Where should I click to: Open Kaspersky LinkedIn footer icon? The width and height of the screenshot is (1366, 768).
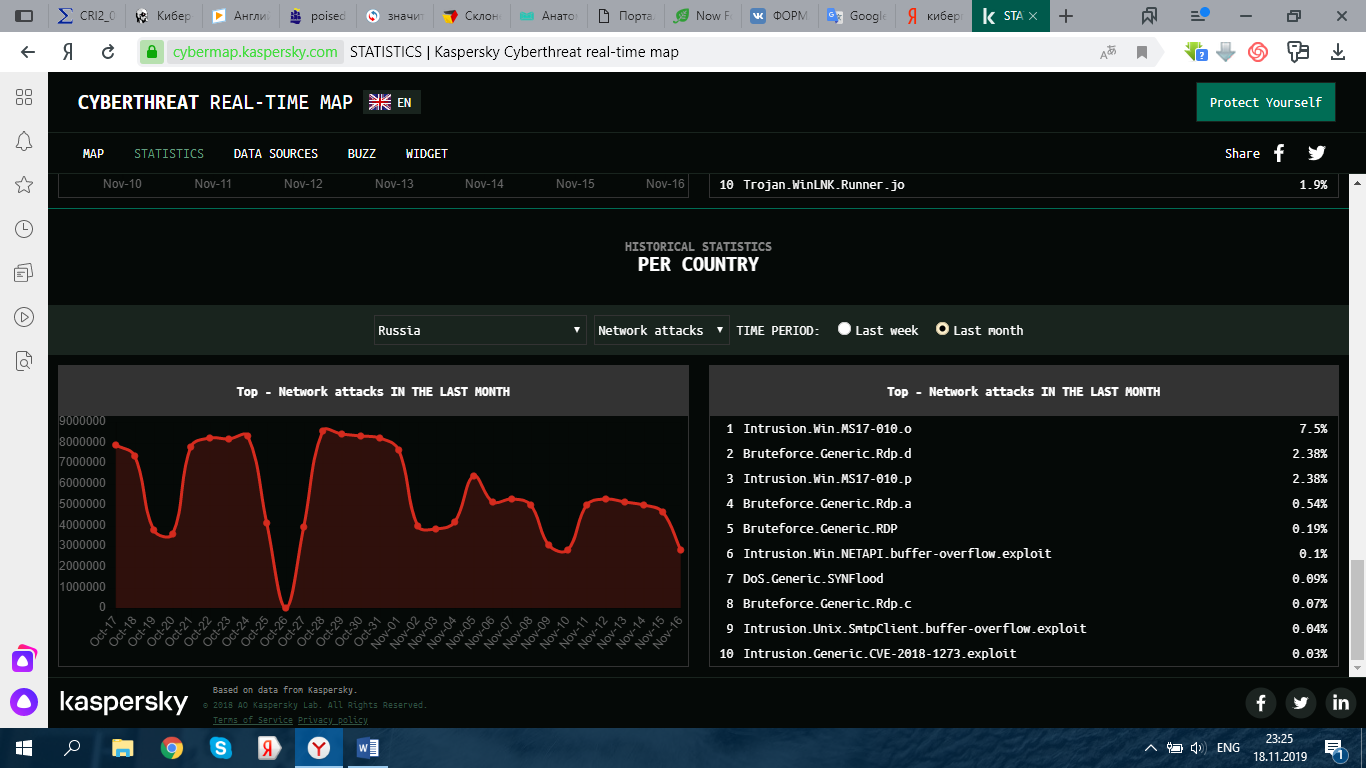point(1340,703)
